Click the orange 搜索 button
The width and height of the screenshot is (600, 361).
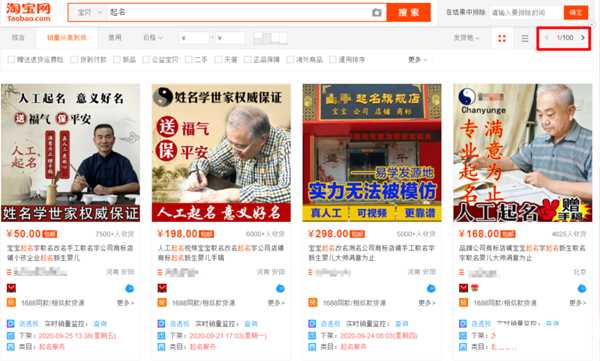(x=409, y=13)
